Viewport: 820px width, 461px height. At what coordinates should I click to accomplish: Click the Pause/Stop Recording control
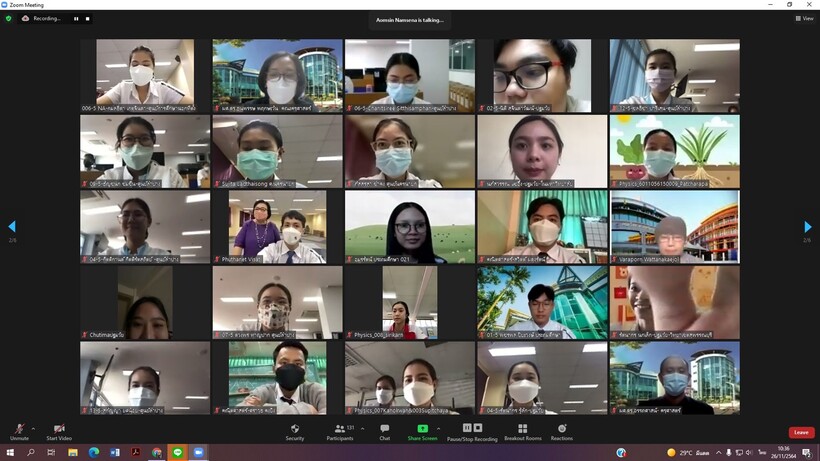(x=472, y=429)
